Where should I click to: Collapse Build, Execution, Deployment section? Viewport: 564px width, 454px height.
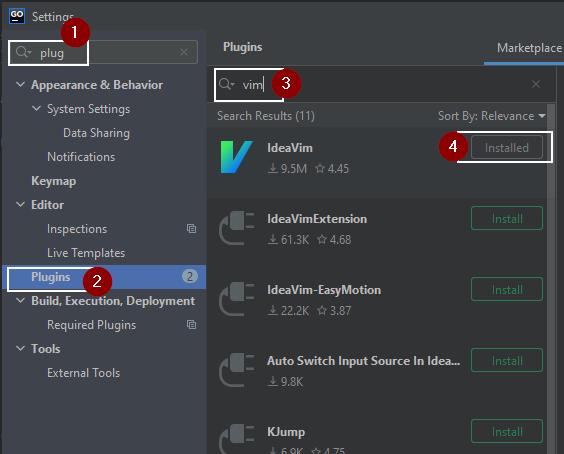21,300
